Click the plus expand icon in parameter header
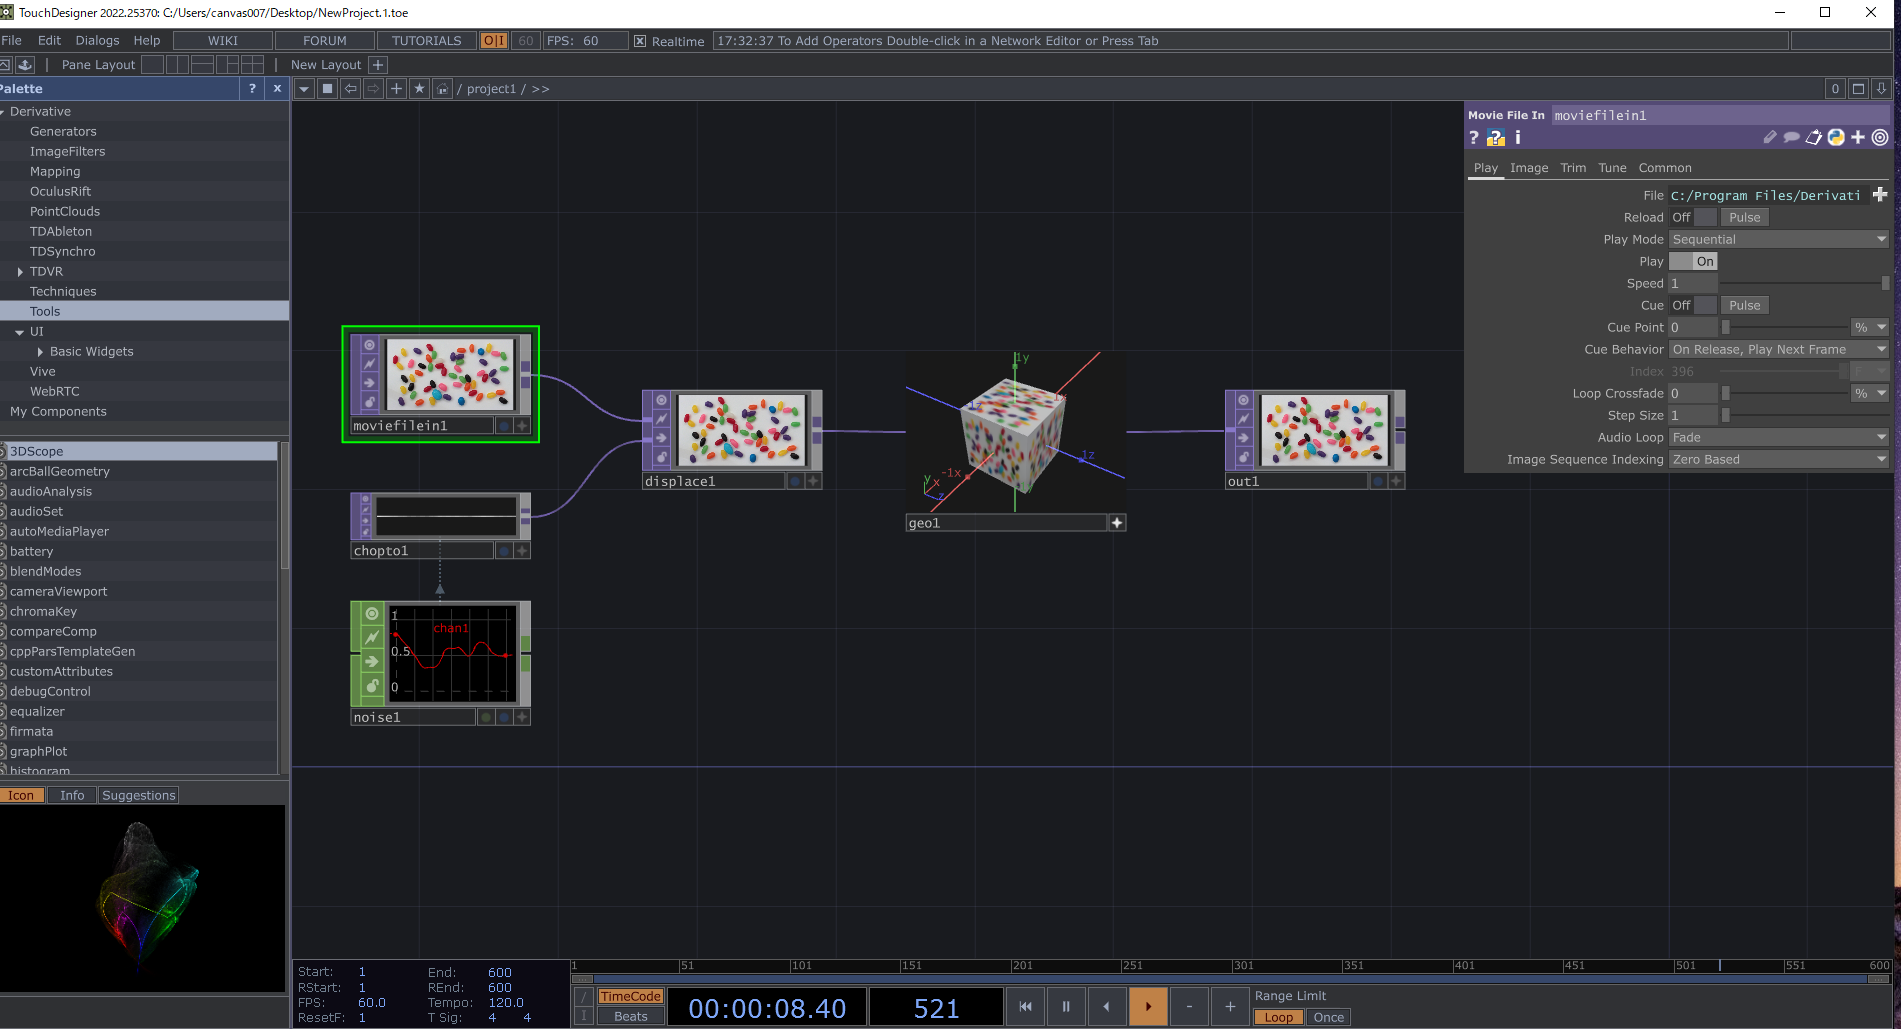The height and width of the screenshot is (1029, 1901). (1858, 138)
